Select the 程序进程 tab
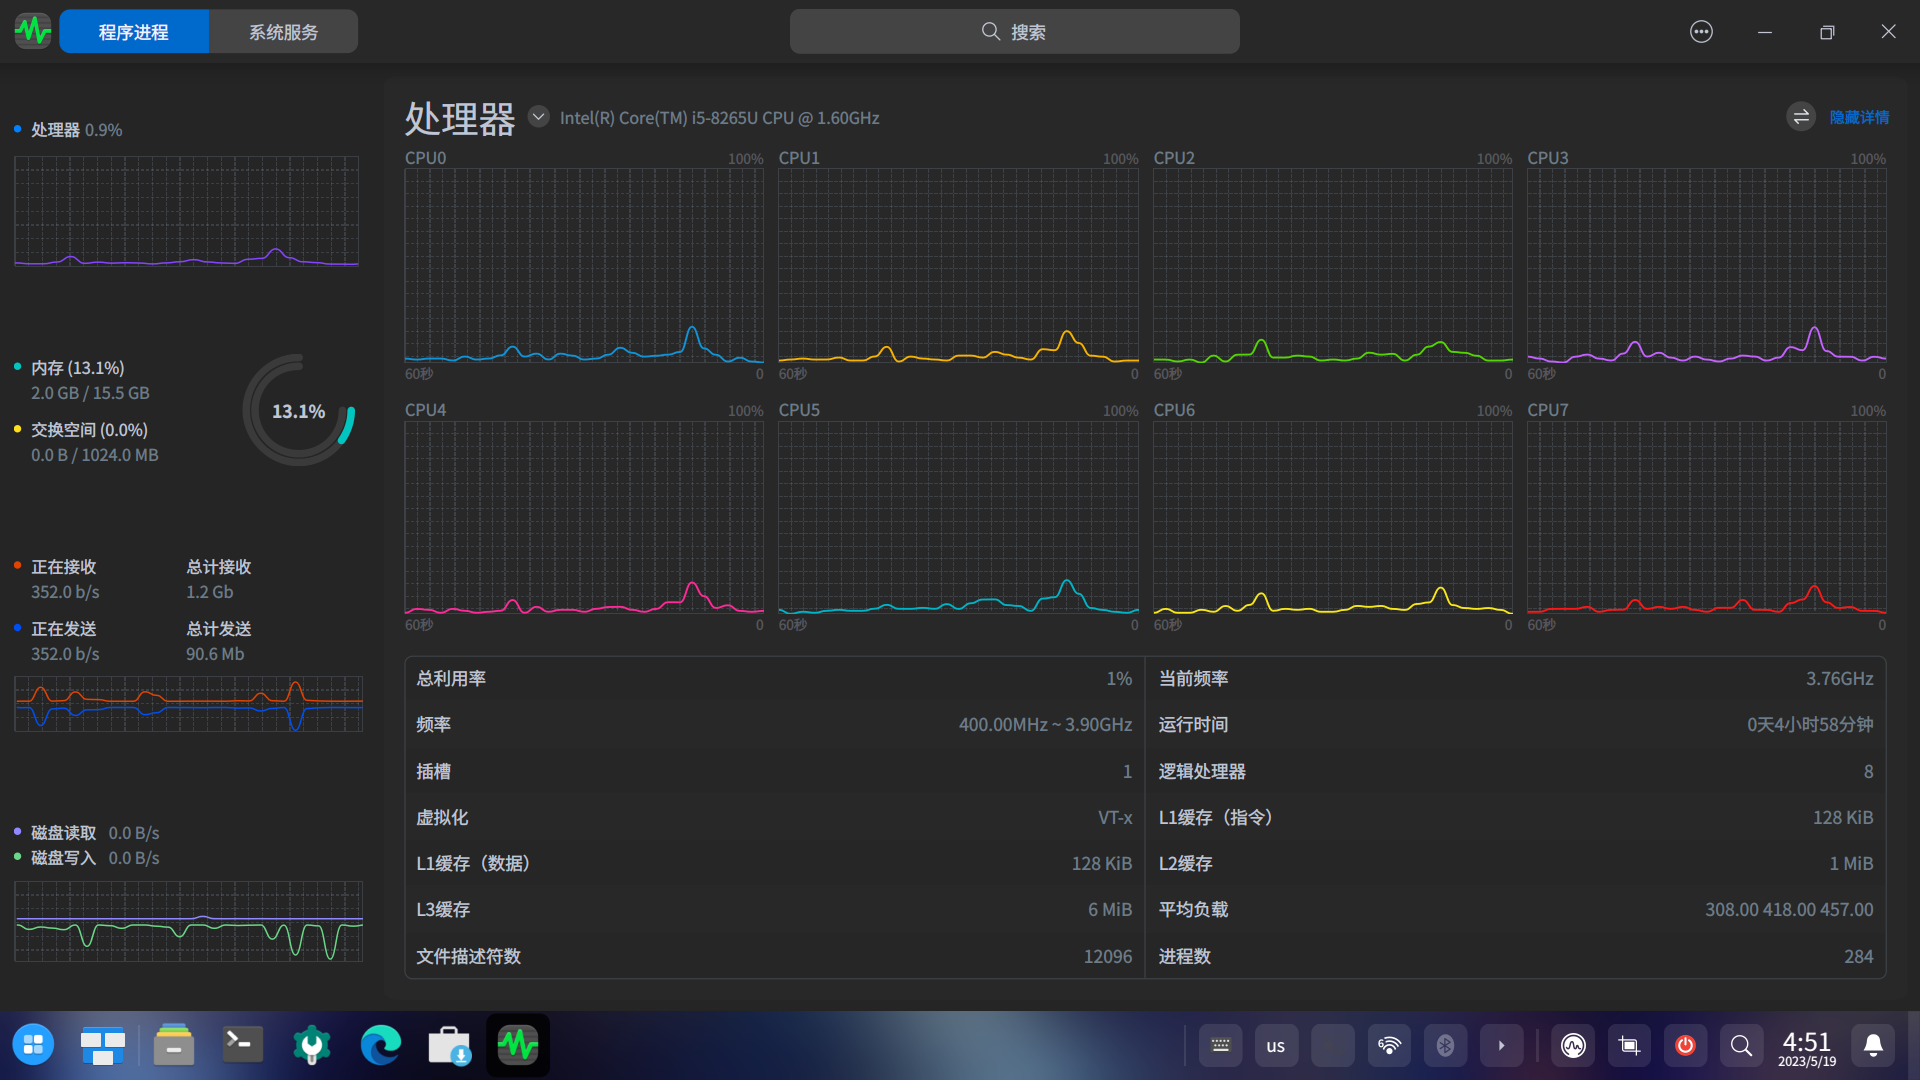The image size is (1920, 1080). tap(134, 31)
